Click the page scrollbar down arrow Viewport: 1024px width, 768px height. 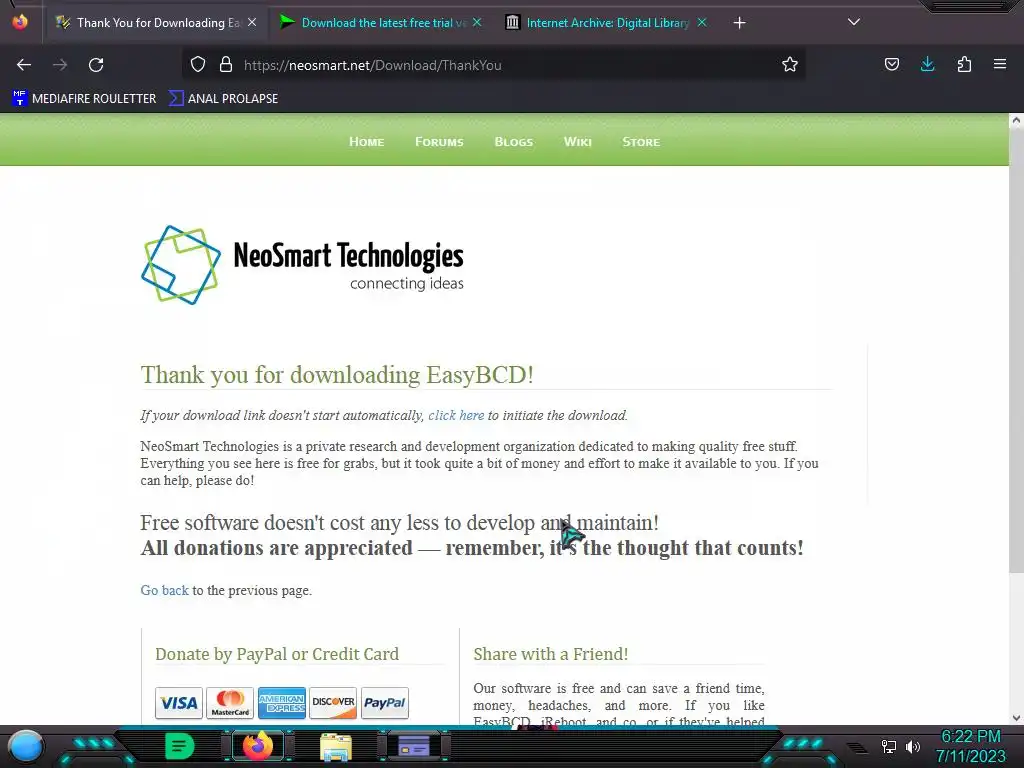tap(1016, 718)
